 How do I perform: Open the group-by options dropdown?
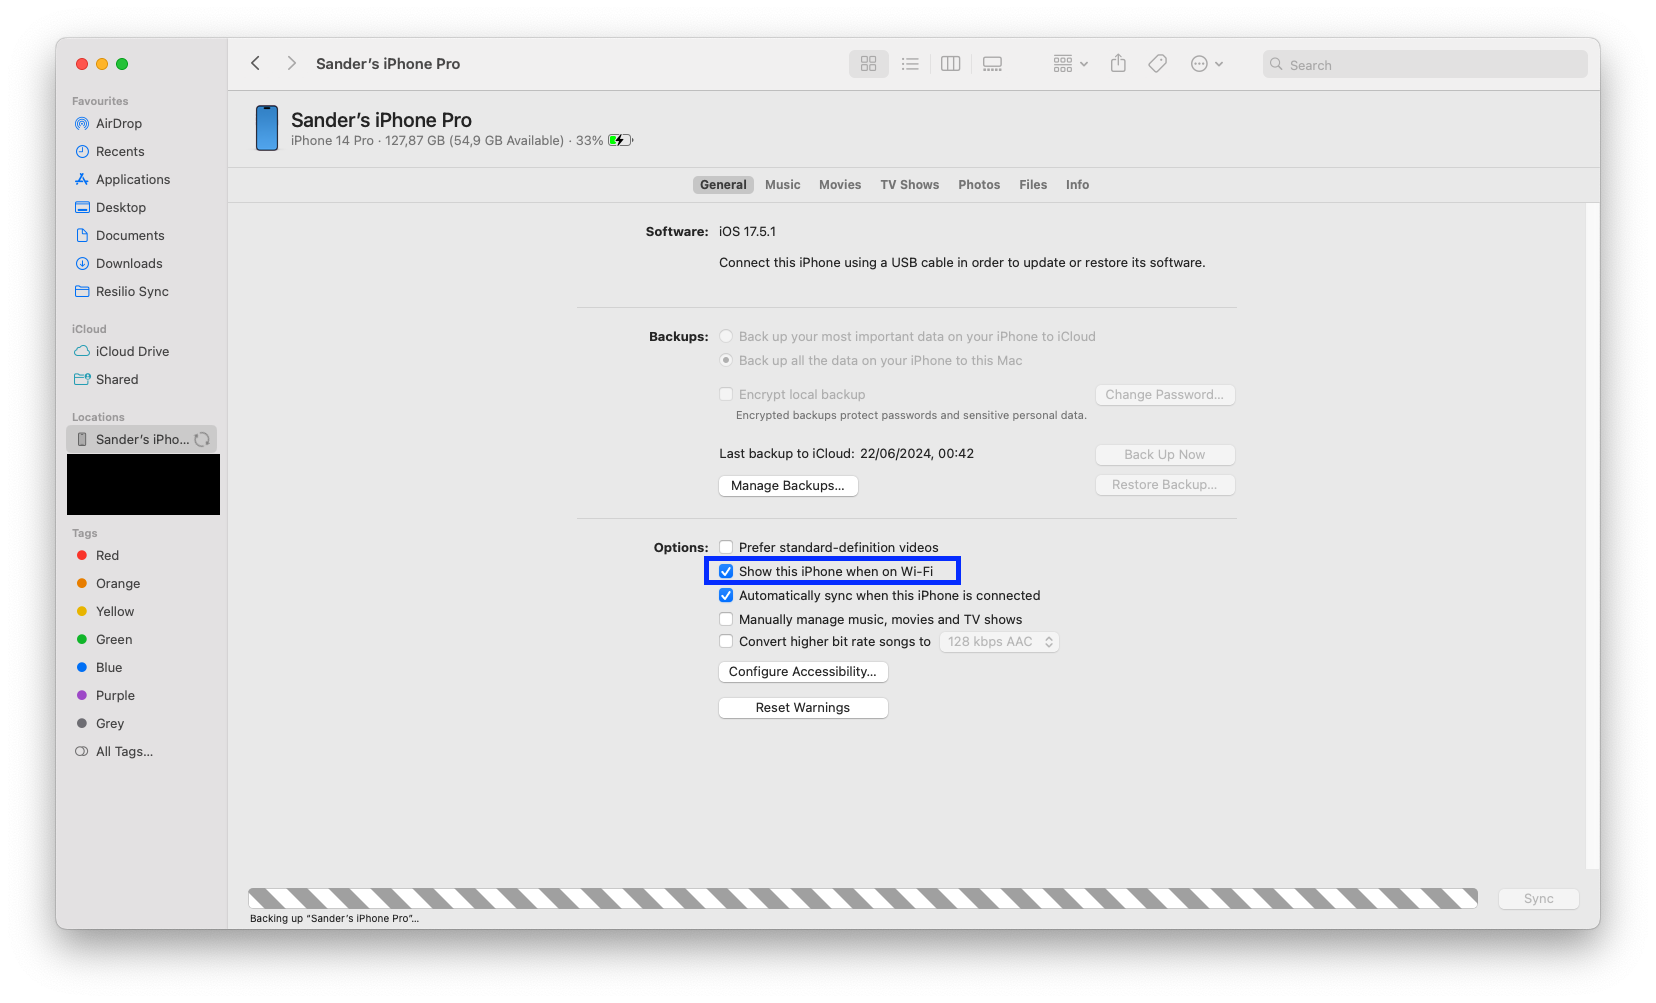[x=1070, y=64]
